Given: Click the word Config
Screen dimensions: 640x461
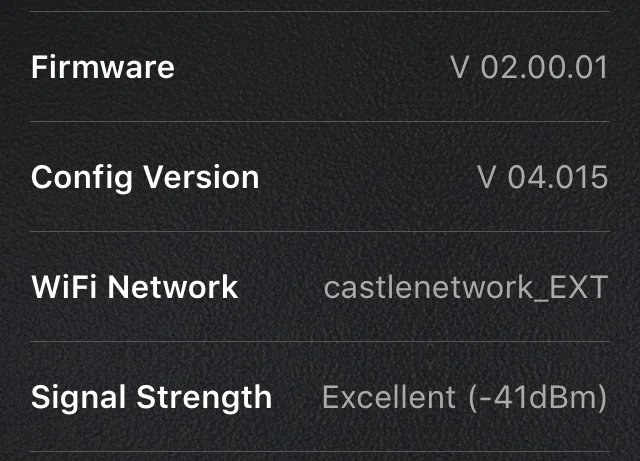Looking at the screenshot, I should [x=82, y=178].
